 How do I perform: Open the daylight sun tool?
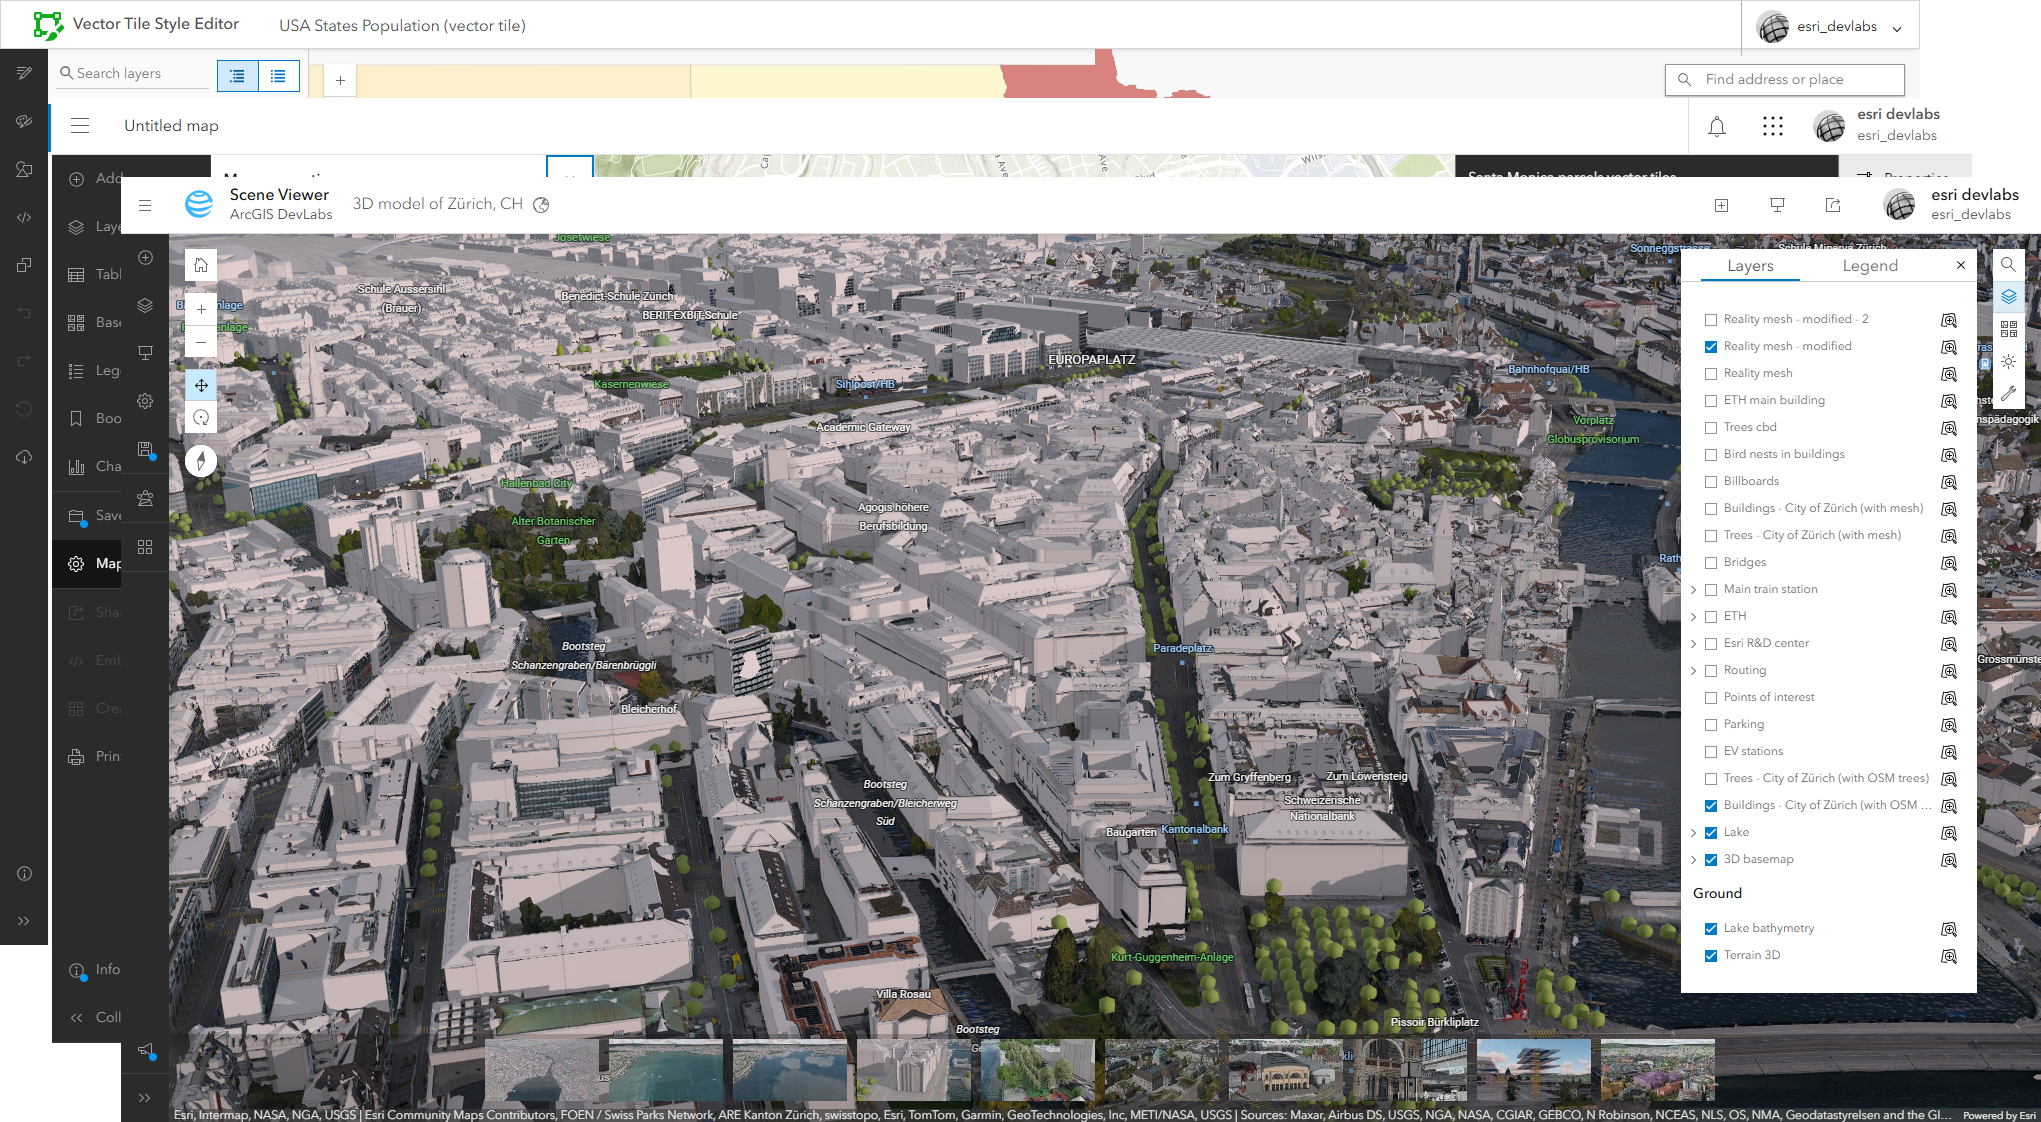click(x=2008, y=362)
